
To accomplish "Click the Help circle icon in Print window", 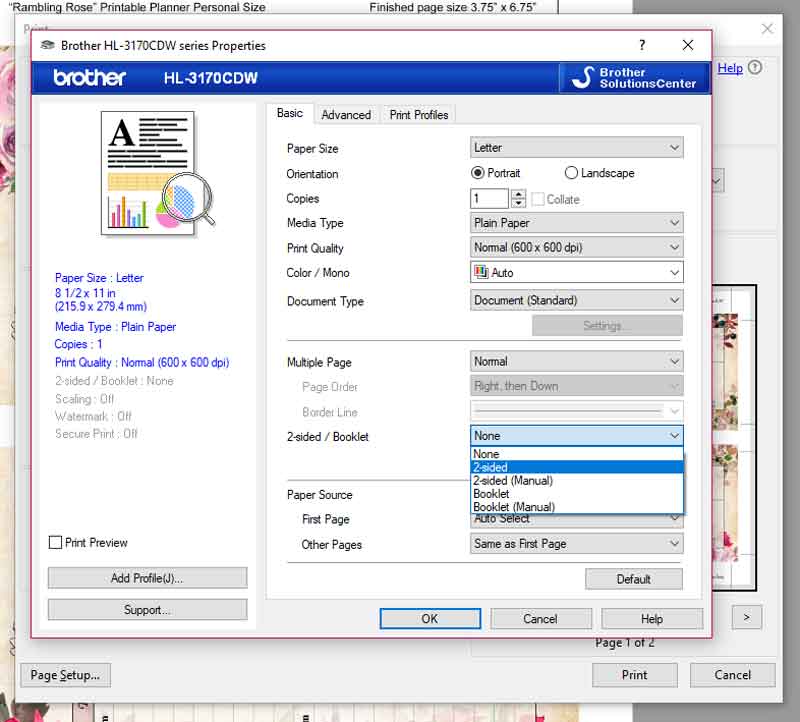I will click(x=755, y=67).
